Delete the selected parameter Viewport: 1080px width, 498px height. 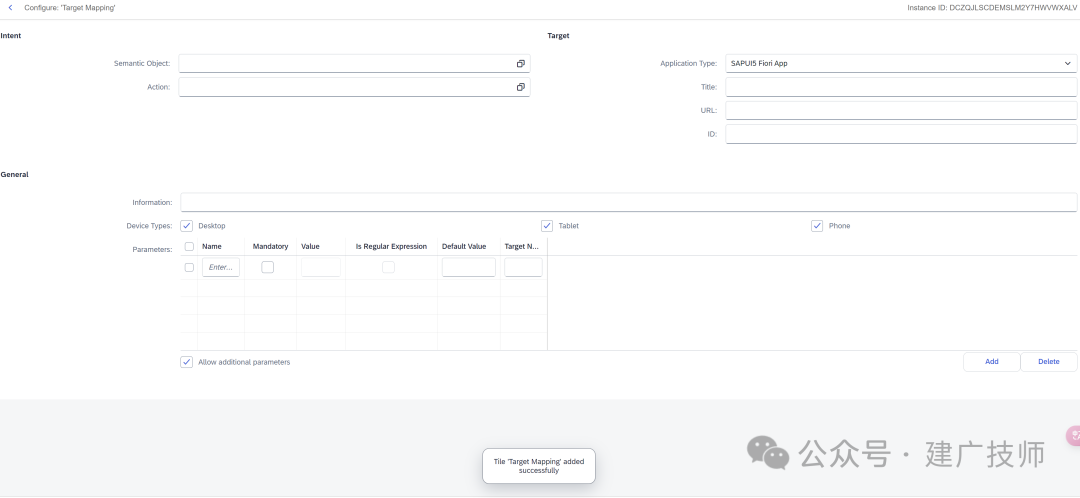point(1048,362)
